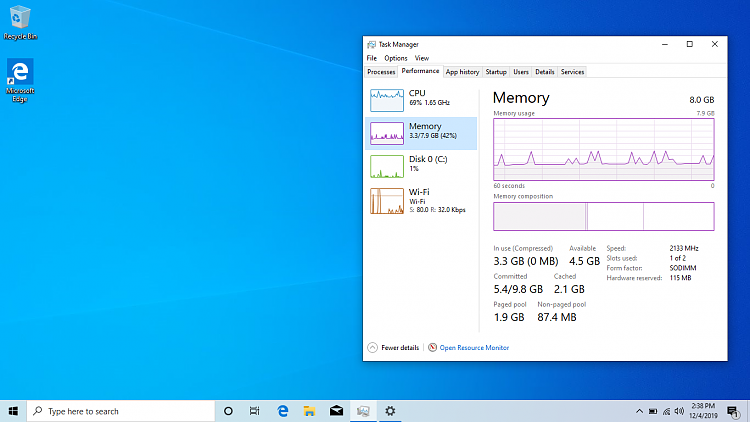Open the Mail app from the taskbar
The width and height of the screenshot is (750, 422).
pos(336,411)
